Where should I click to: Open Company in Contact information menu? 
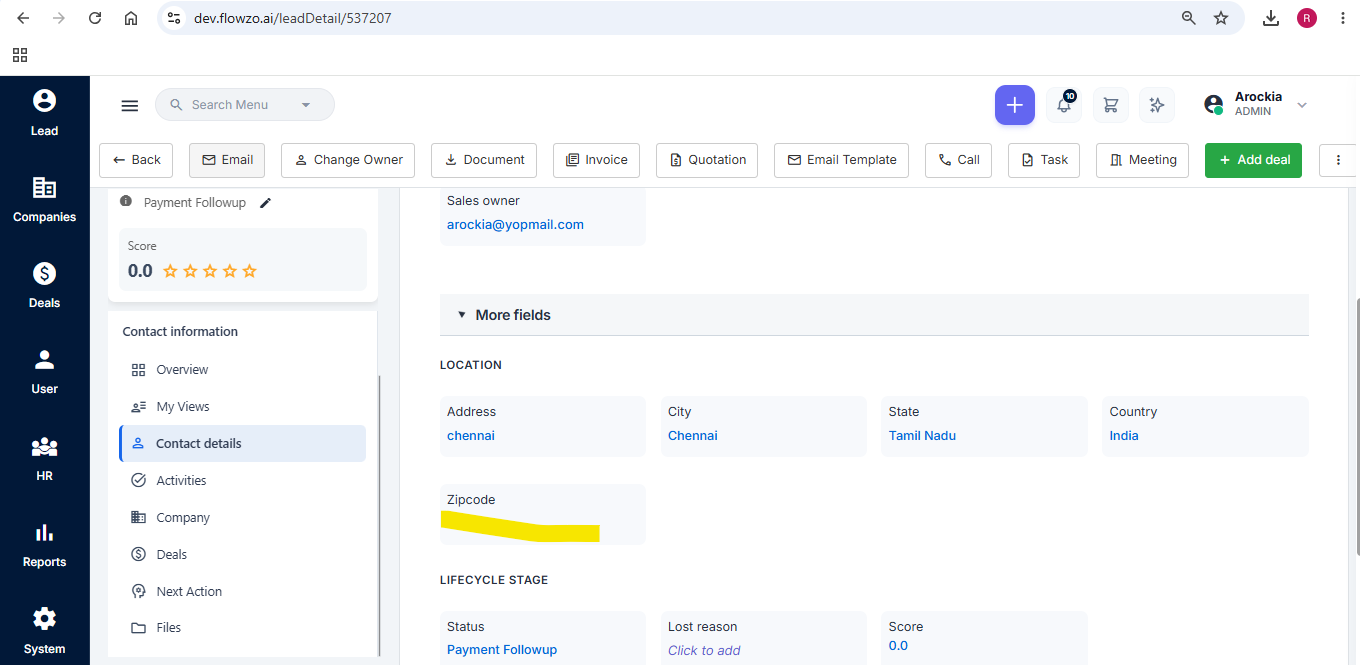coord(242,518)
